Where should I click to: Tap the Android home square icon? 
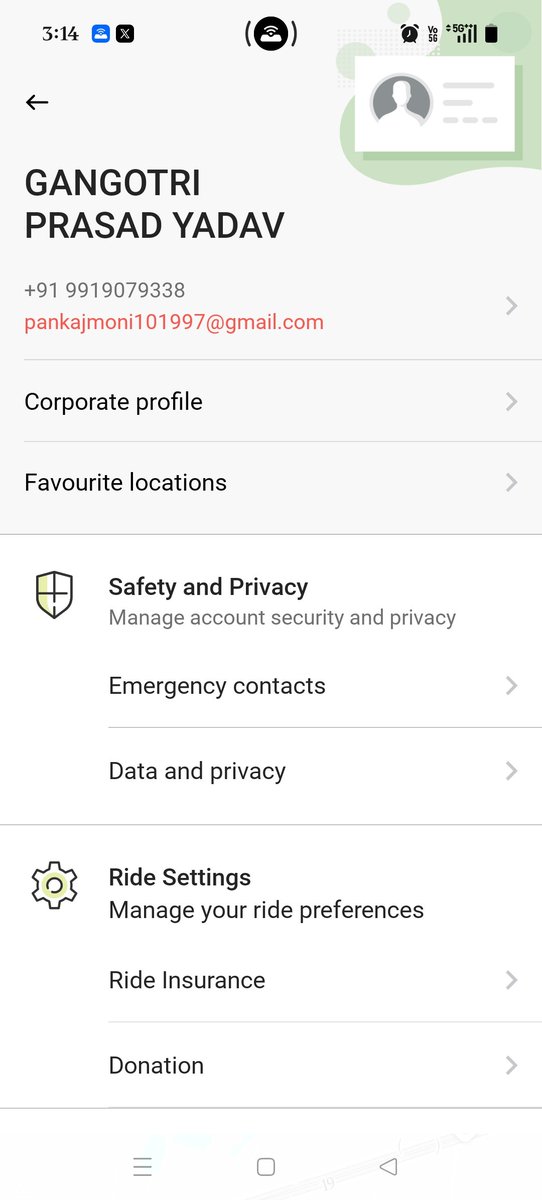point(266,1166)
